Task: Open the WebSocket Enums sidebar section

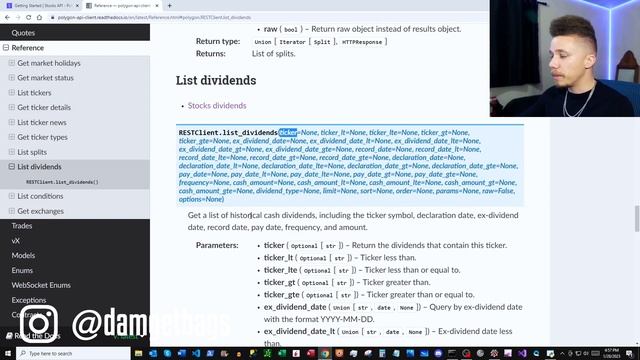Action: 41,285
